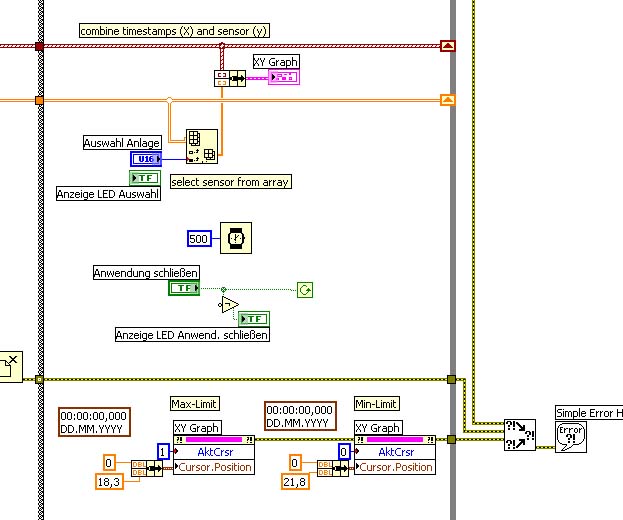Click the Anzeige LED Anwend. schließen label
This screenshot has width=623, height=520.
[x=192, y=334]
